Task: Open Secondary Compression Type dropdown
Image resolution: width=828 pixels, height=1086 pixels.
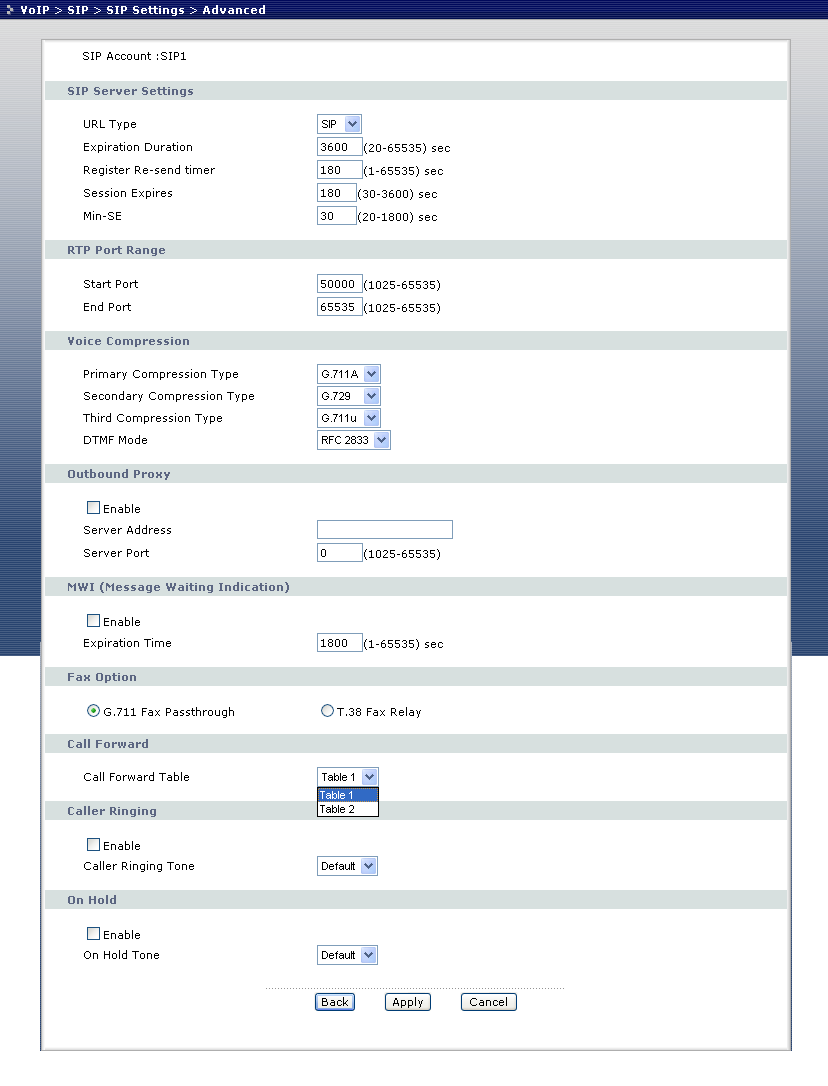Action: click(349, 396)
